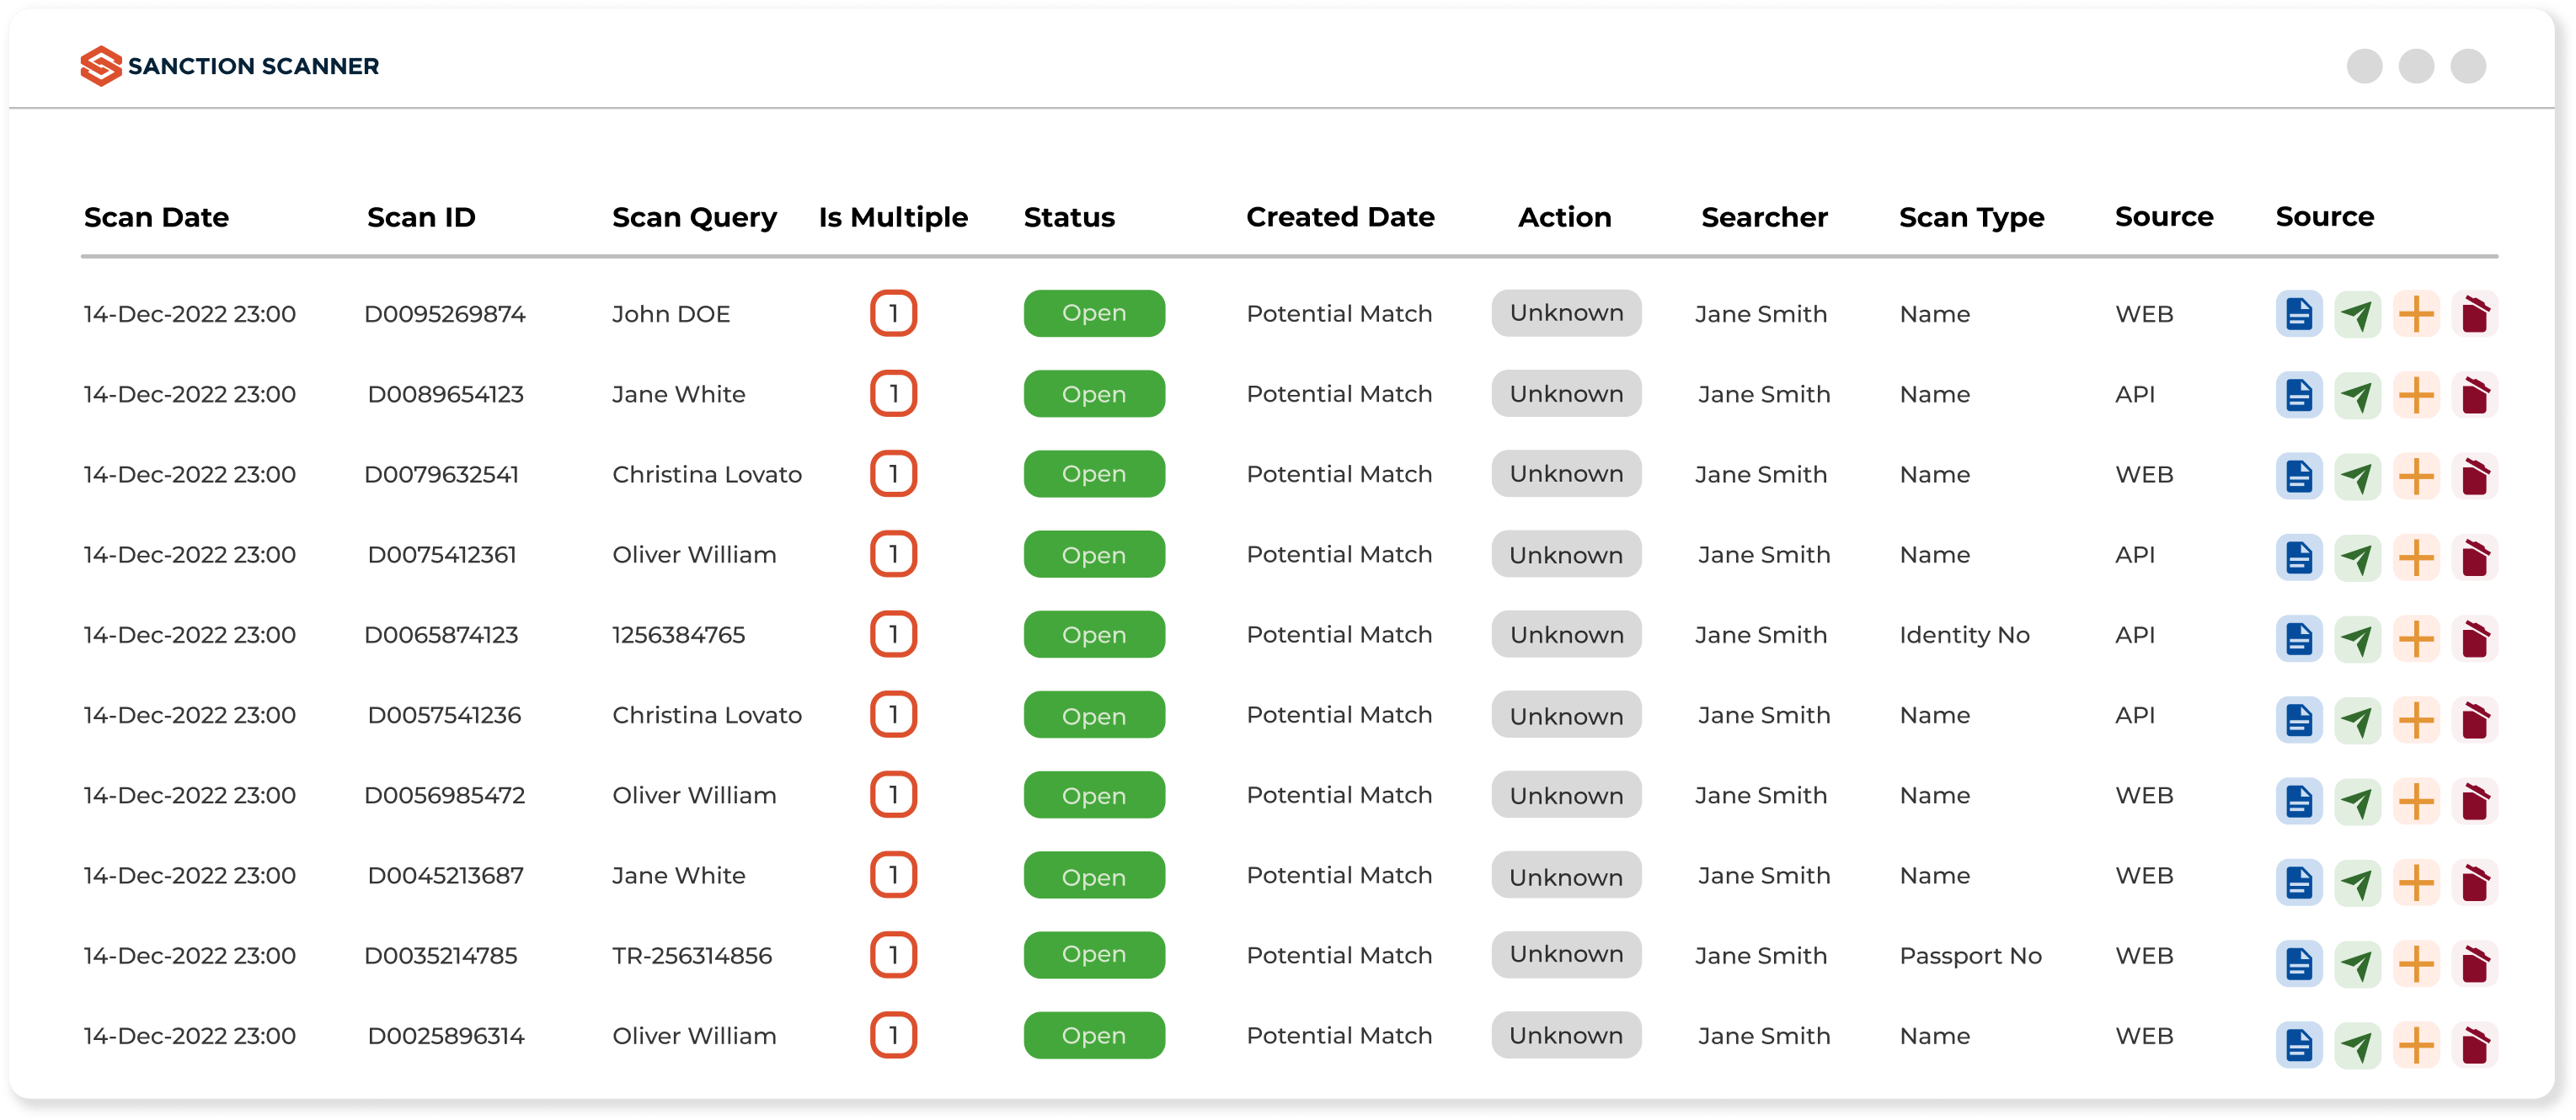Viewport: 2576px width, 1120px height.
Task: Open the Unknown action selector on John DOE's row
Action: (x=1565, y=313)
